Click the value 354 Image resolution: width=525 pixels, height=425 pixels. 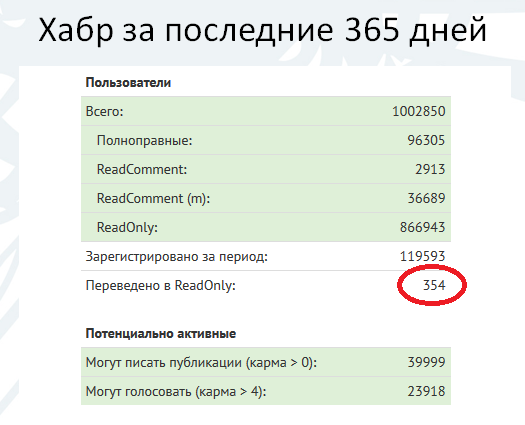pyautogui.click(x=434, y=285)
